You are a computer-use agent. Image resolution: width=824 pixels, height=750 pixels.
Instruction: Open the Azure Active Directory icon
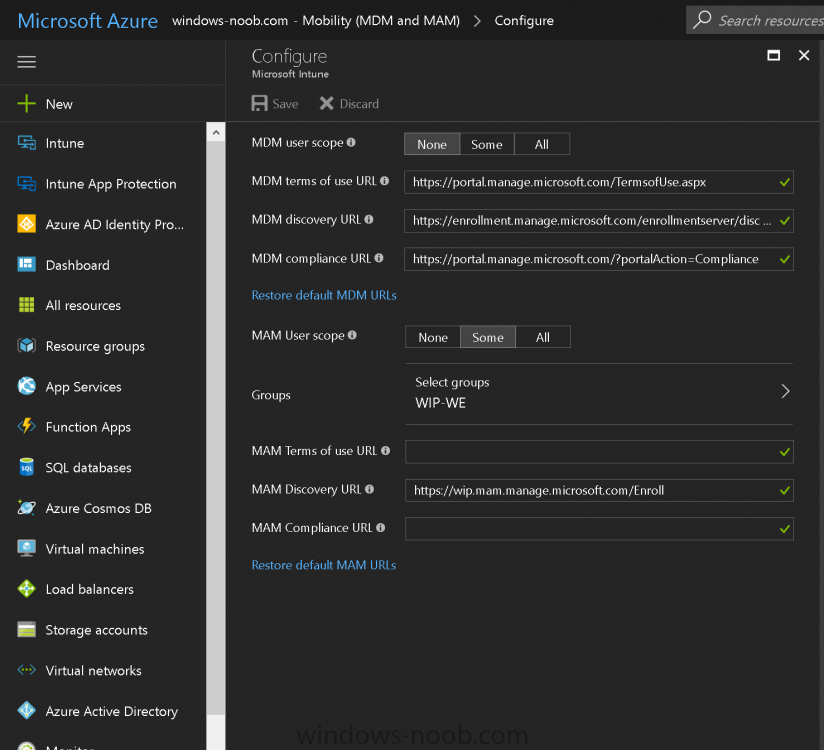pyautogui.click(x=26, y=711)
